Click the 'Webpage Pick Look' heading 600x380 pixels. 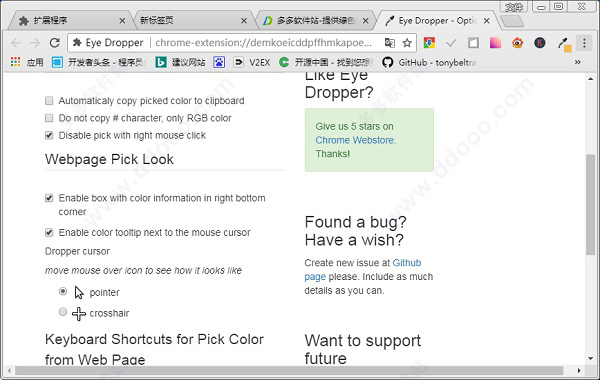click(x=109, y=159)
